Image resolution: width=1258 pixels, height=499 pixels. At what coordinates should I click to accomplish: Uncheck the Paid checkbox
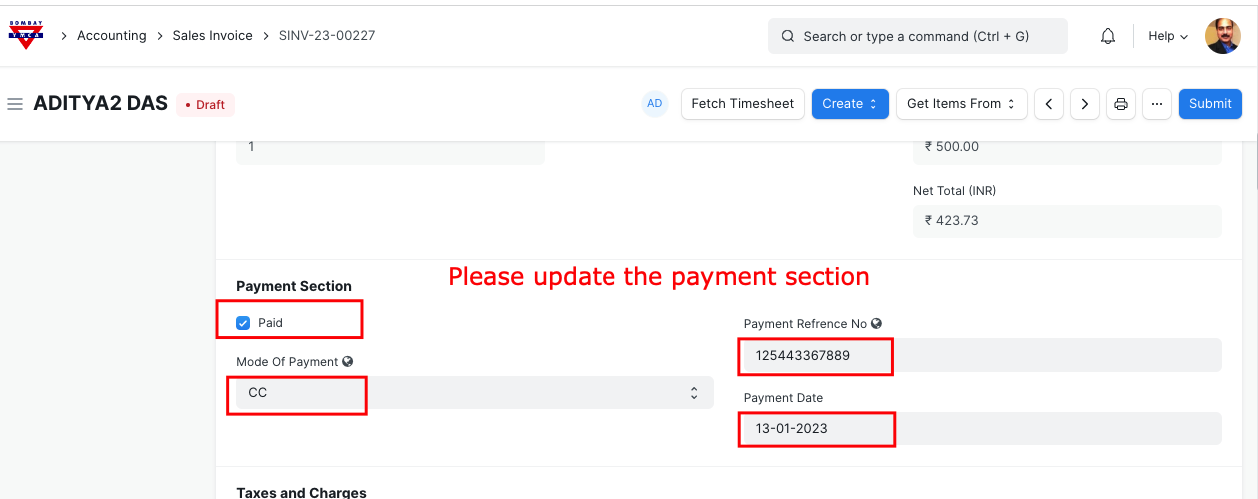243,323
